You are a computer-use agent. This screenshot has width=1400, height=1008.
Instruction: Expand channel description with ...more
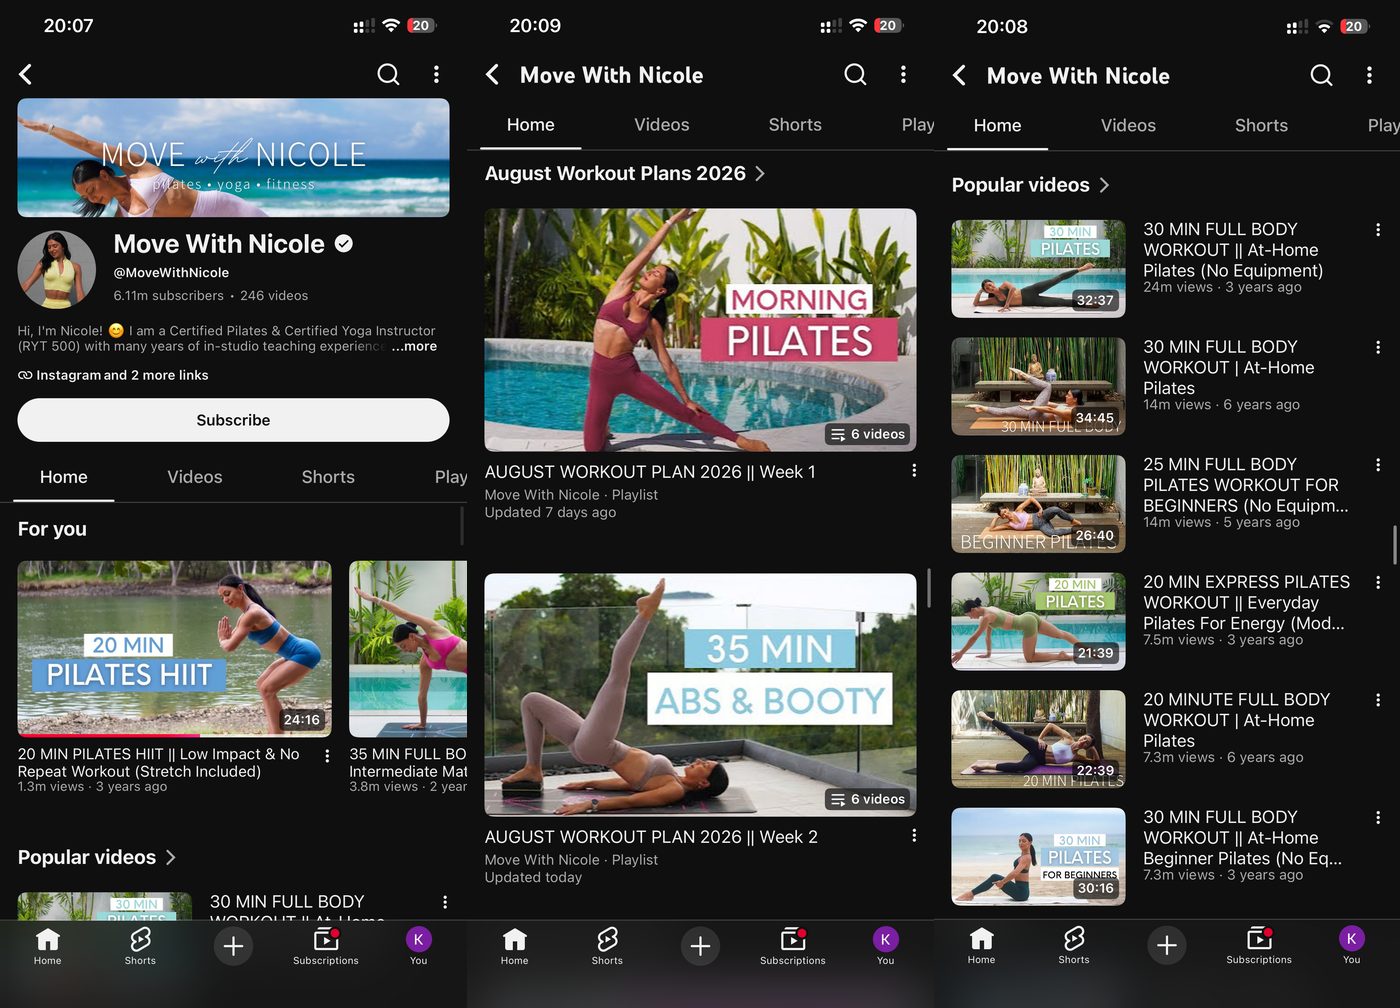click(x=414, y=346)
